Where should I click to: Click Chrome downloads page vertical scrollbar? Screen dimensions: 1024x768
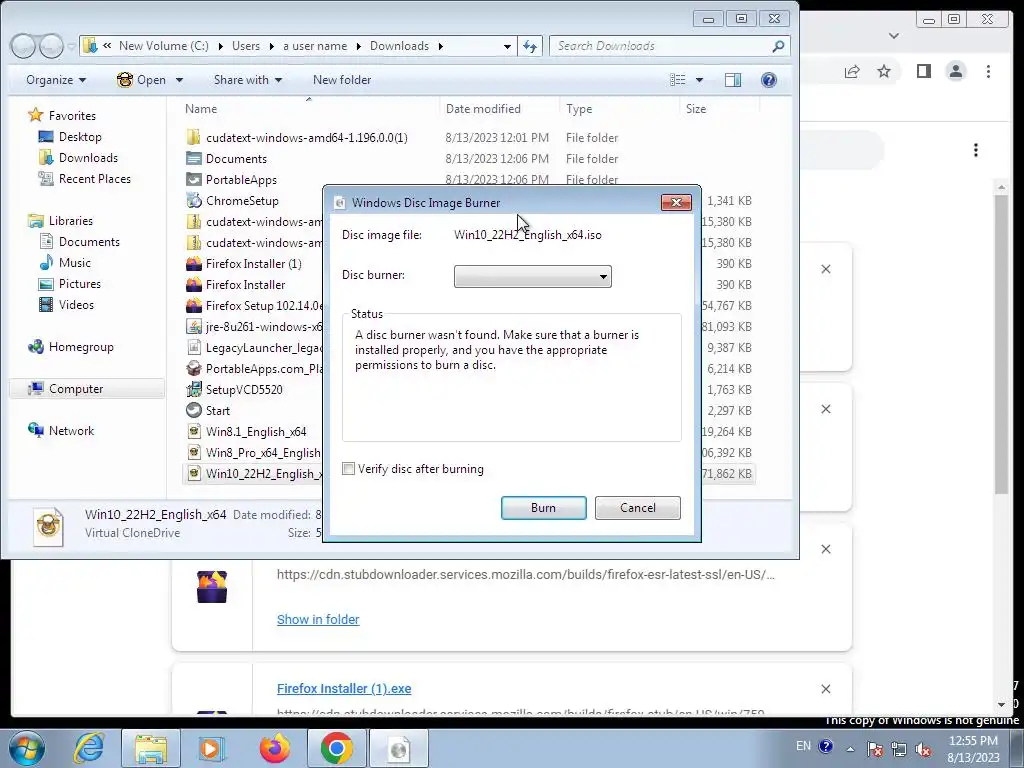pos(1002,343)
